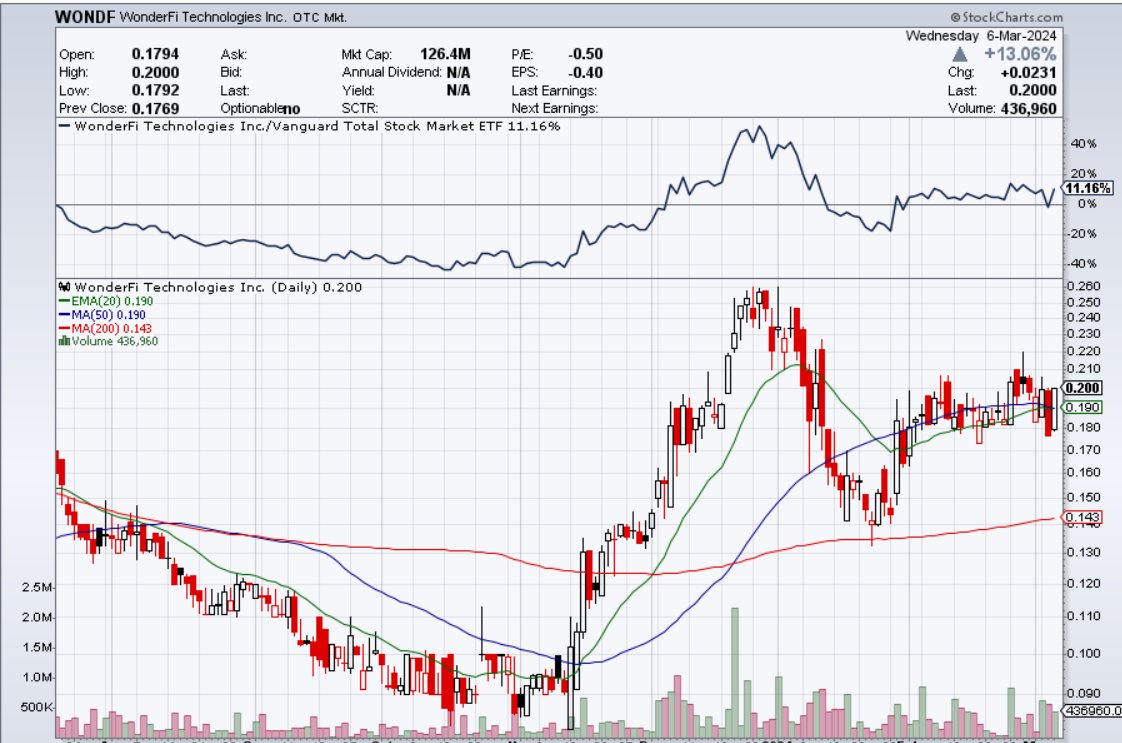
Task: Click the 11.16% ratio tag on right axis
Action: coord(1088,188)
